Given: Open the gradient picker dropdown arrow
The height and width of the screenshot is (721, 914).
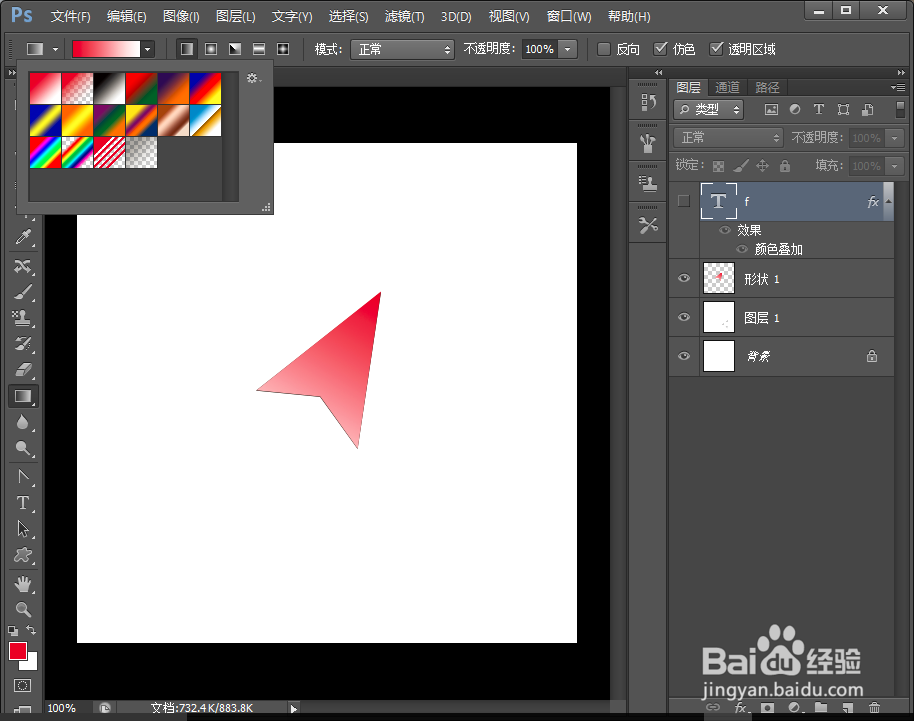Looking at the screenshot, I should pyautogui.click(x=147, y=50).
